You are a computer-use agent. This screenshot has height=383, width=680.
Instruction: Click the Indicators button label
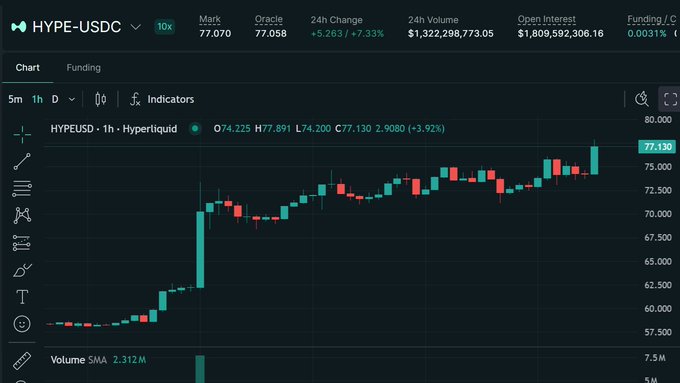tap(171, 99)
